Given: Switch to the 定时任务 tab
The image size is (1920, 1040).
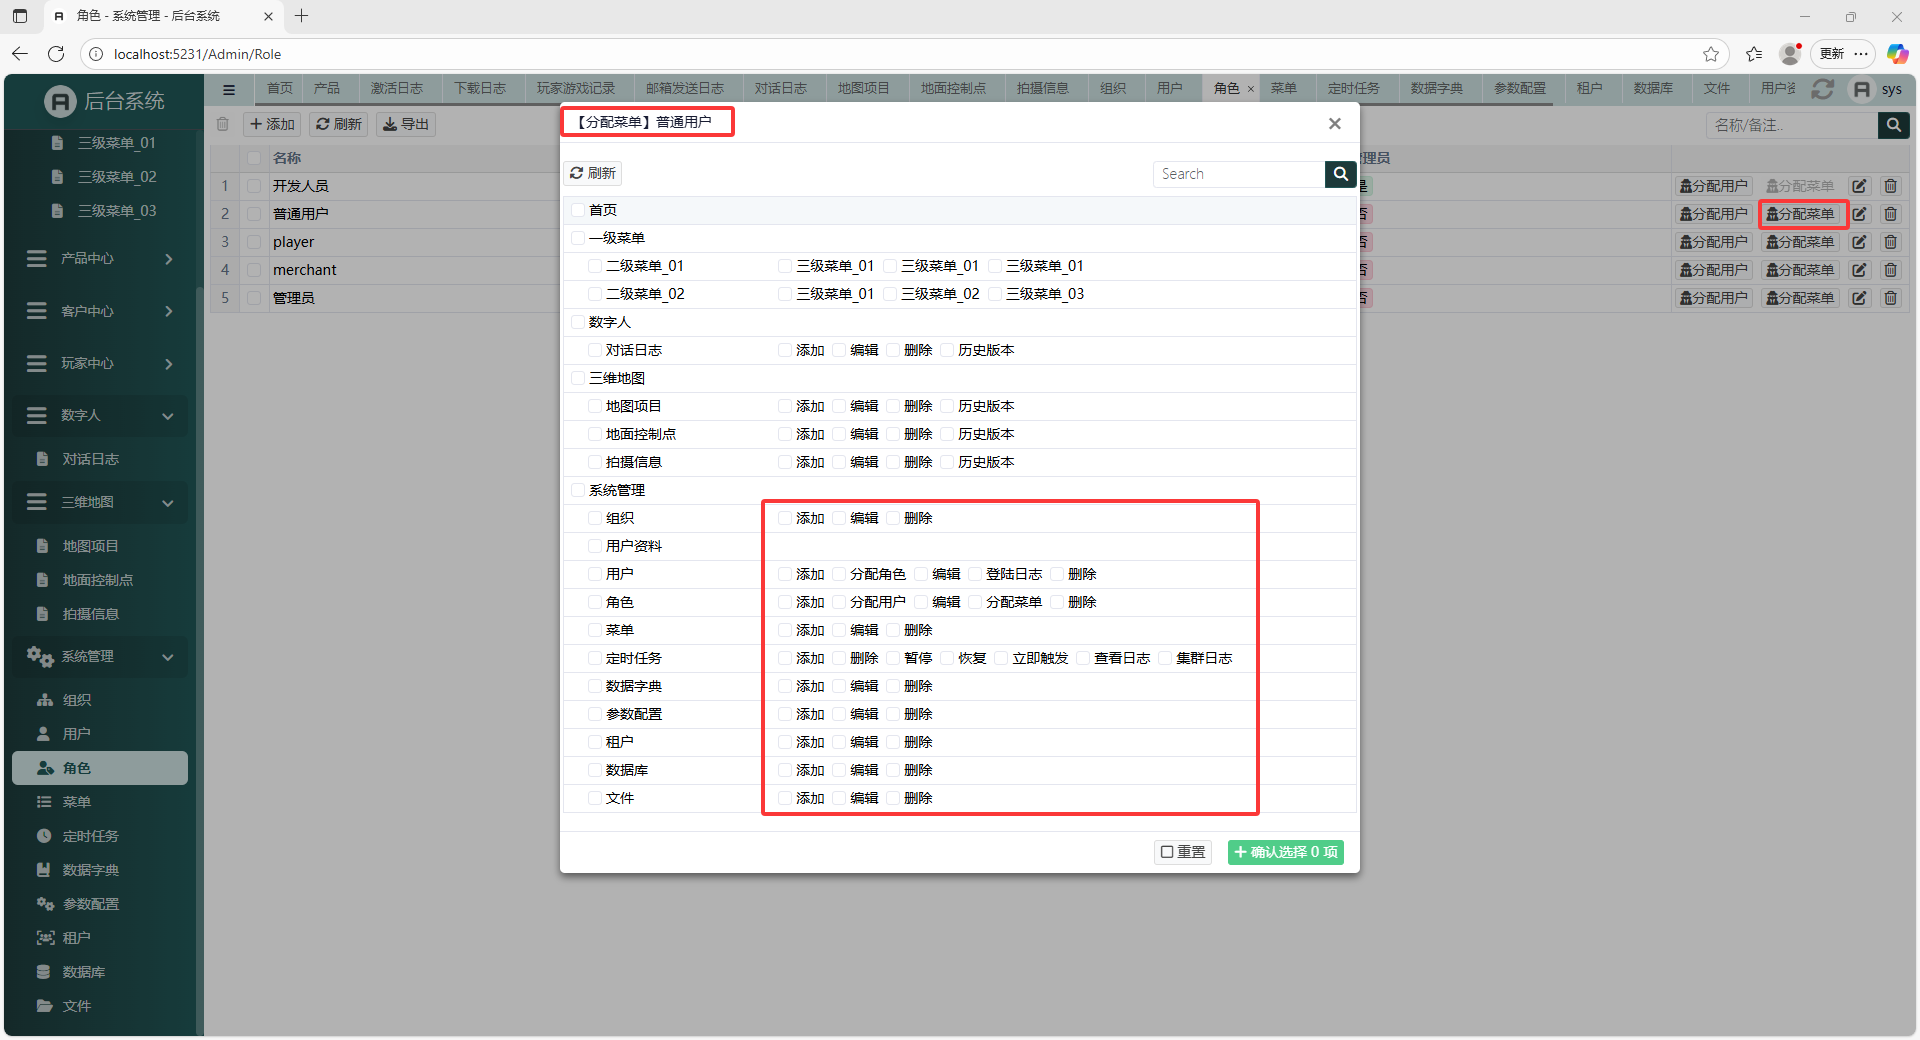Looking at the screenshot, I should tap(1353, 89).
